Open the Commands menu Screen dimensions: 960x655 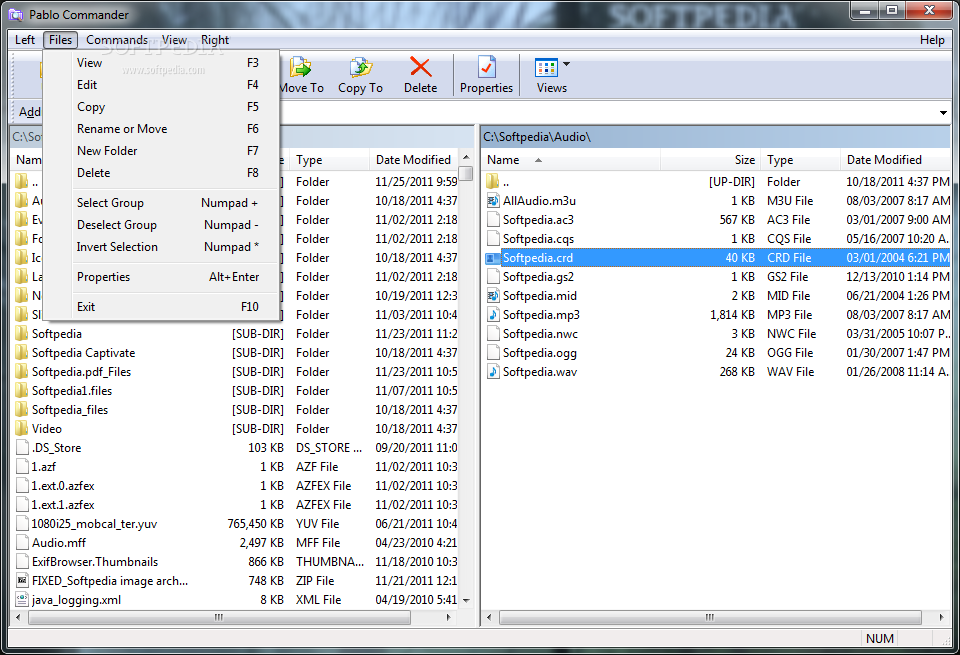tap(117, 40)
